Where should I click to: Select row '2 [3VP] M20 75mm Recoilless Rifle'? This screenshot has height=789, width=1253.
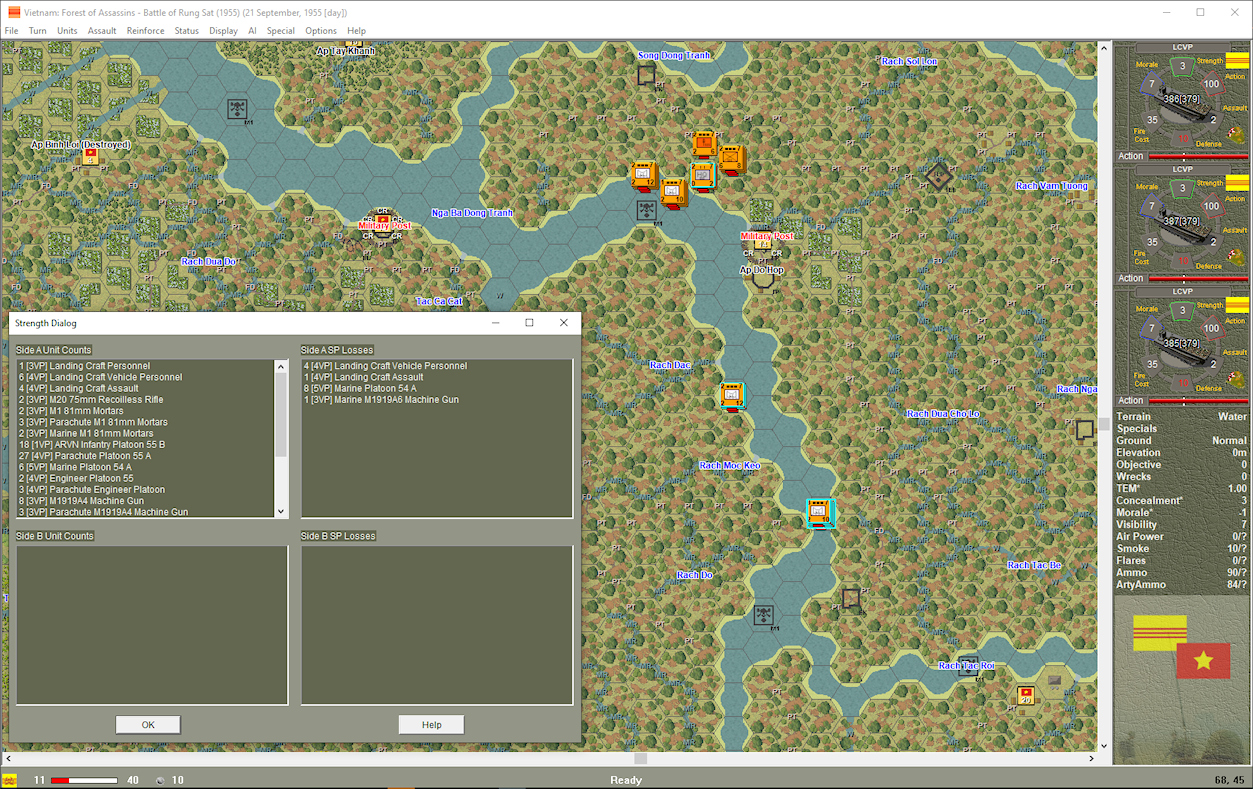pyautogui.click(x=145, y=400)
